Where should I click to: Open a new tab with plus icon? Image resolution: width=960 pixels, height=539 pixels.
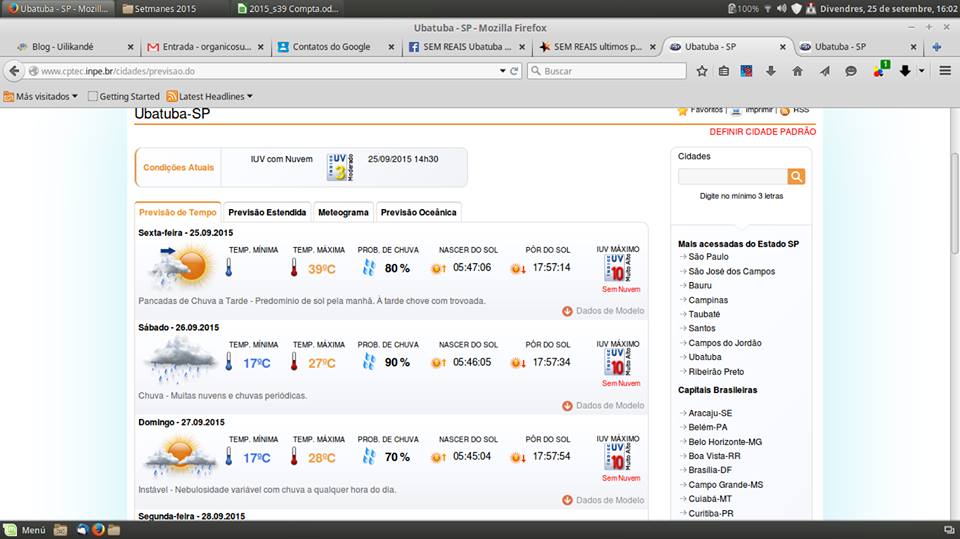coord(937,47)
